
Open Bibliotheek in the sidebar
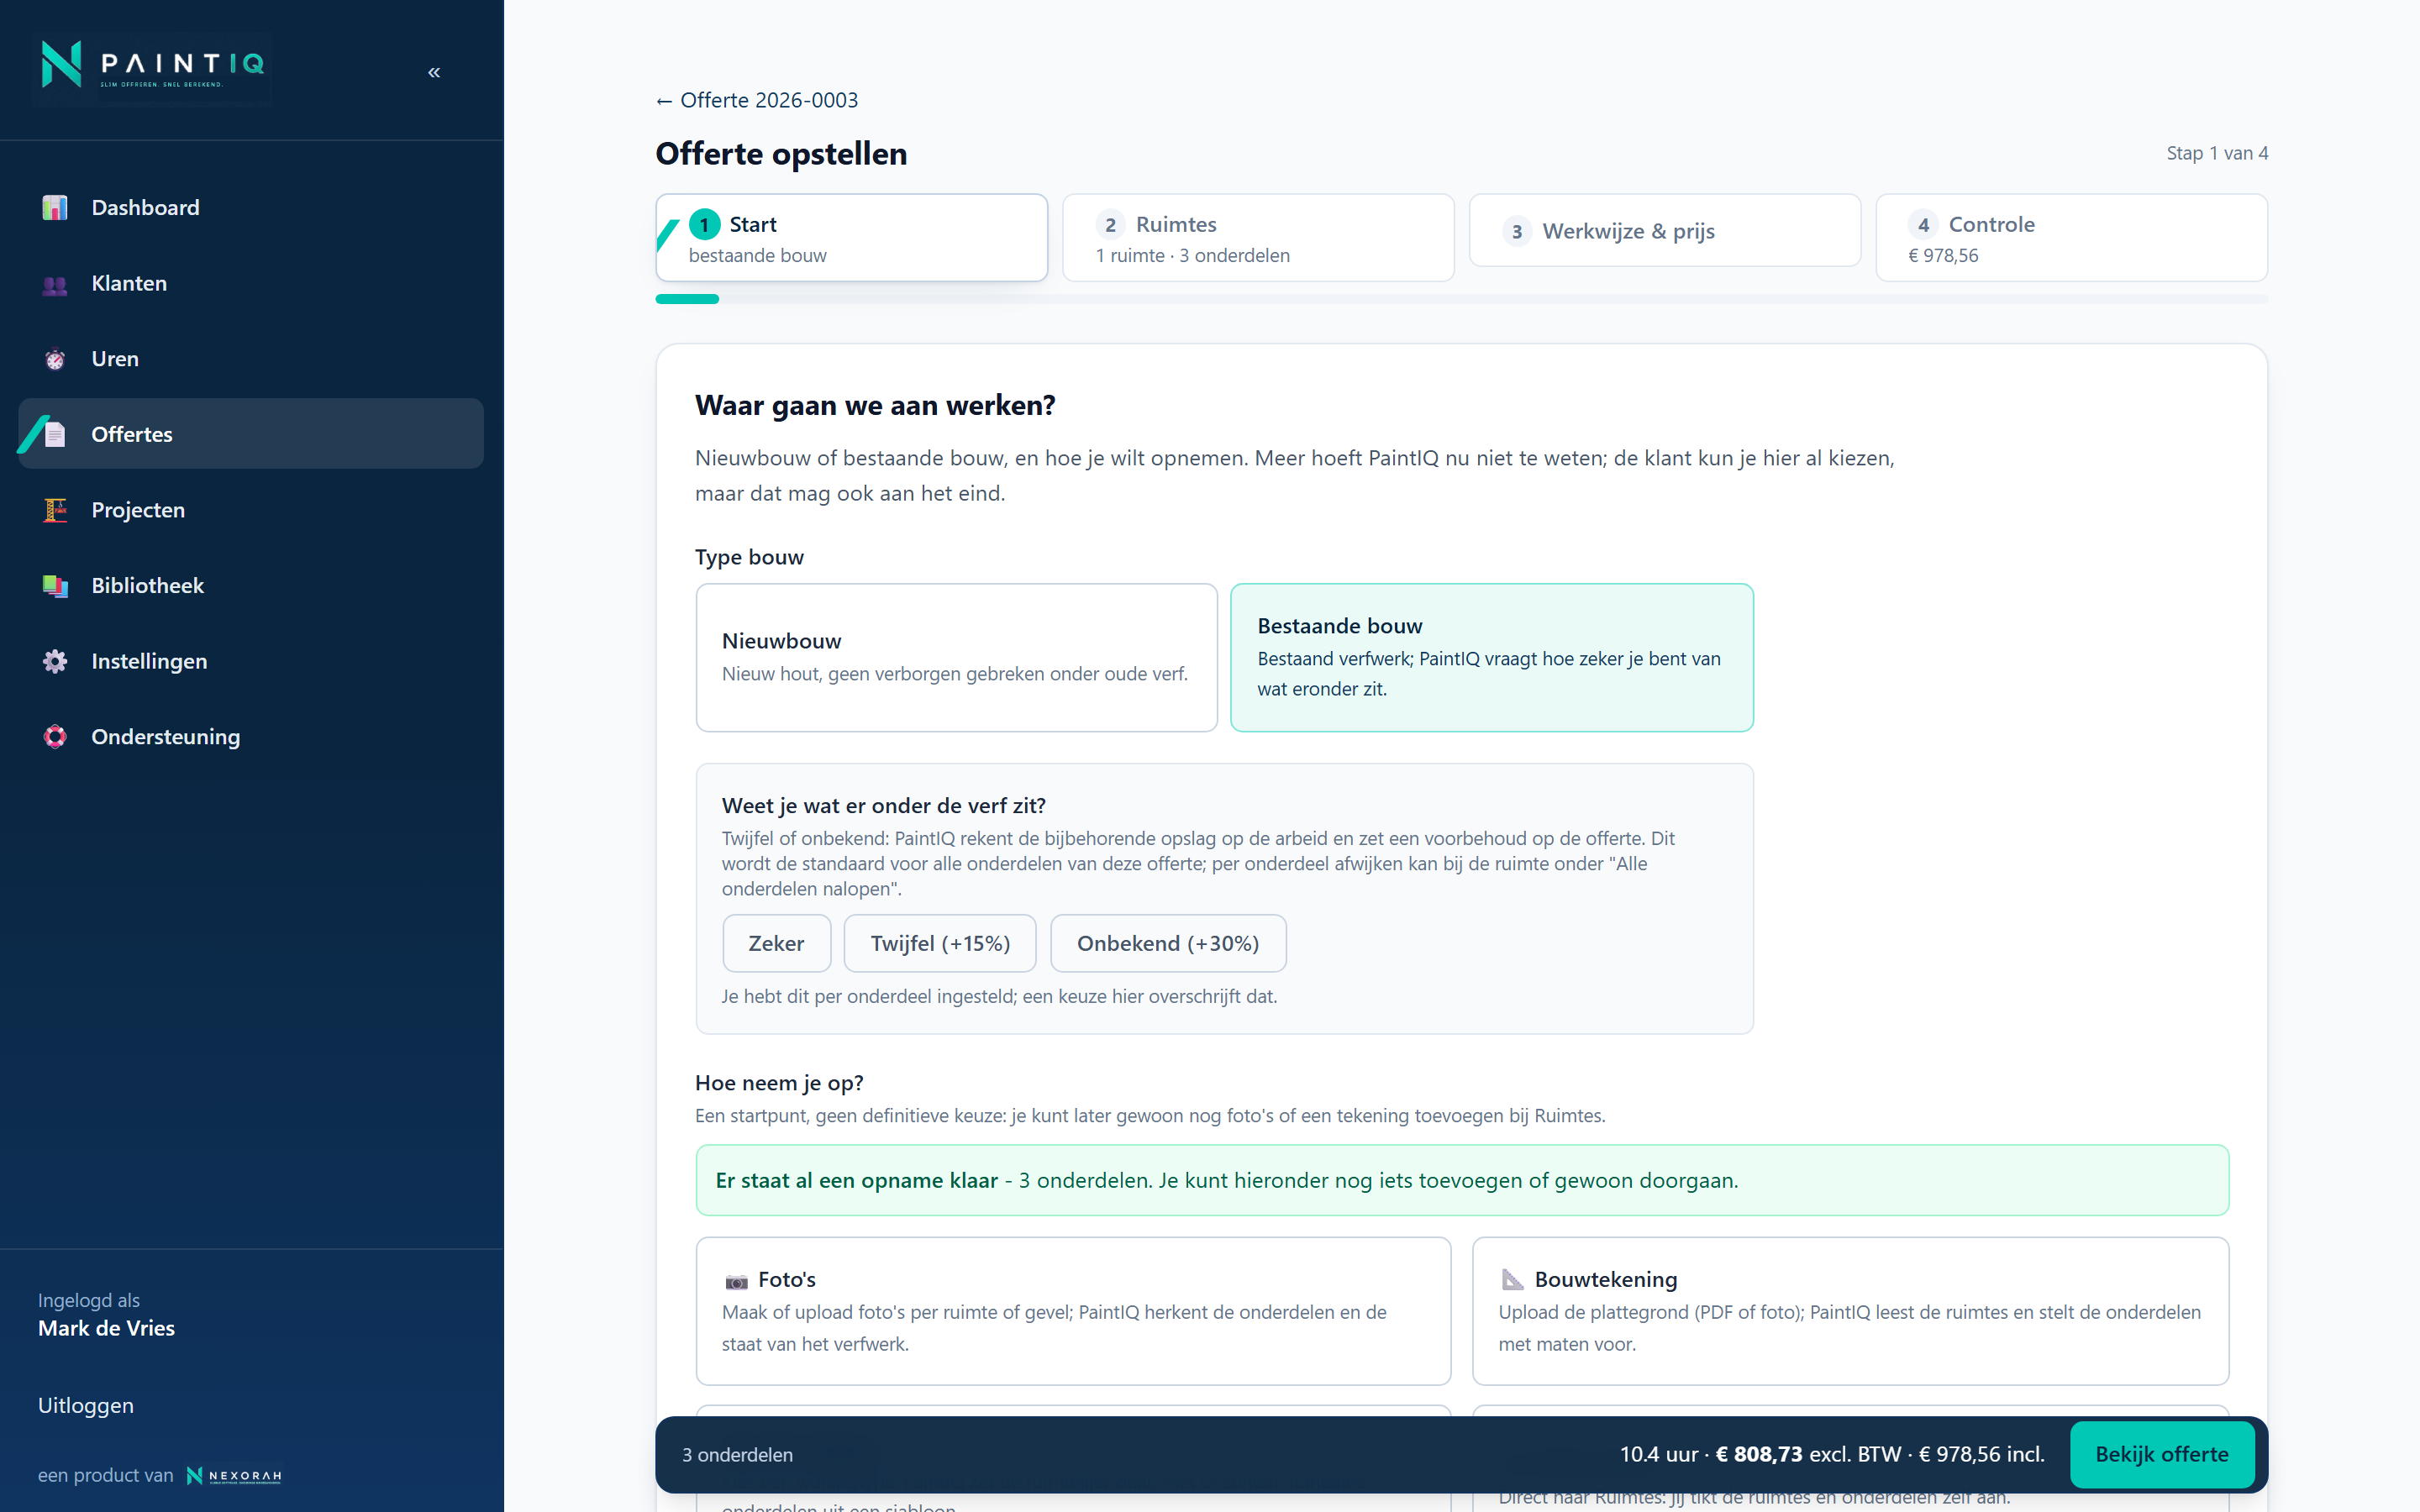tap(251, 586)
